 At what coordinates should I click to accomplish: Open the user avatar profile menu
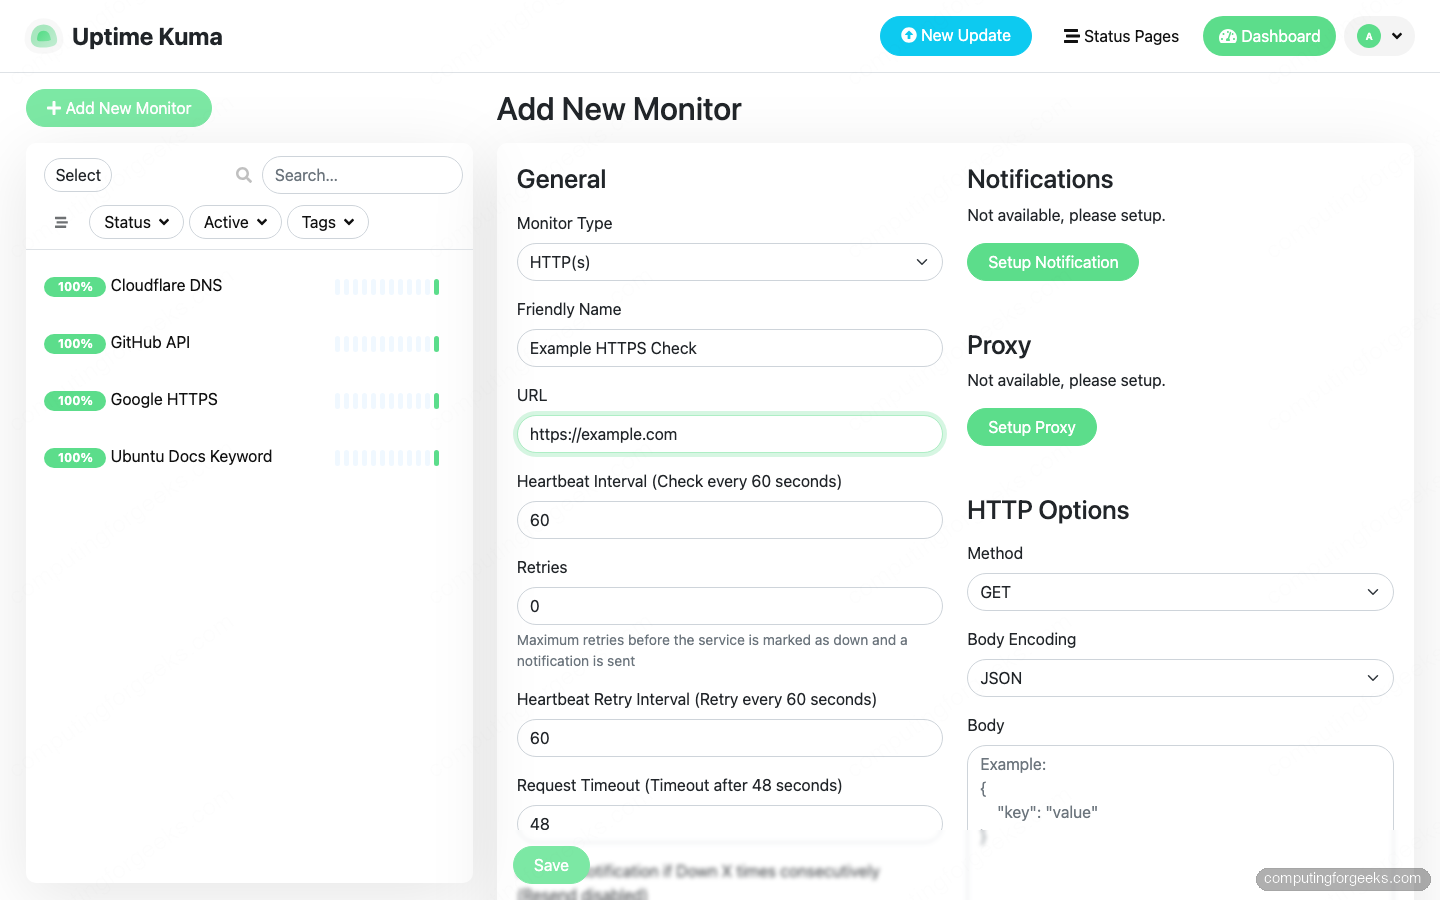1379,36
